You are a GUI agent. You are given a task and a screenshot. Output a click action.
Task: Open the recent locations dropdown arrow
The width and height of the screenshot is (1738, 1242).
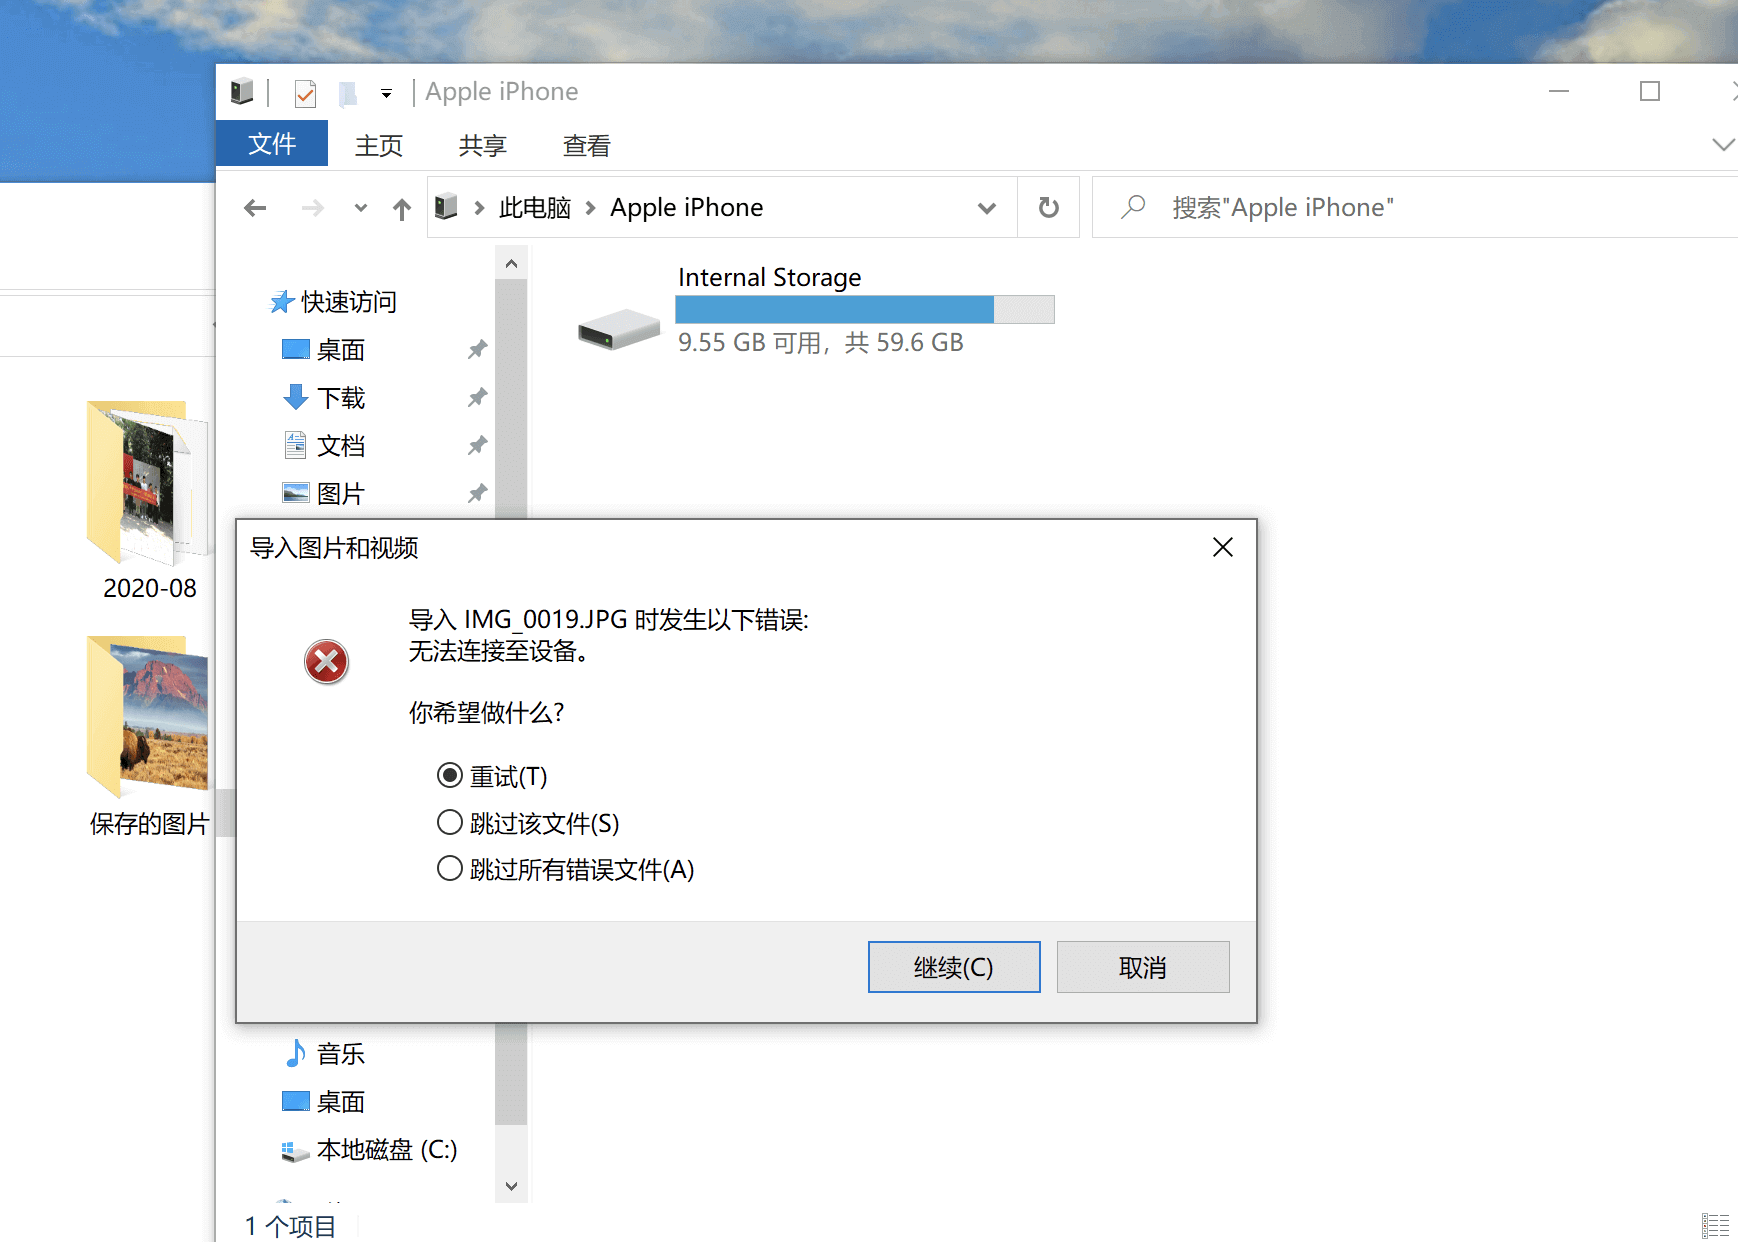click(x=360, y=208)
